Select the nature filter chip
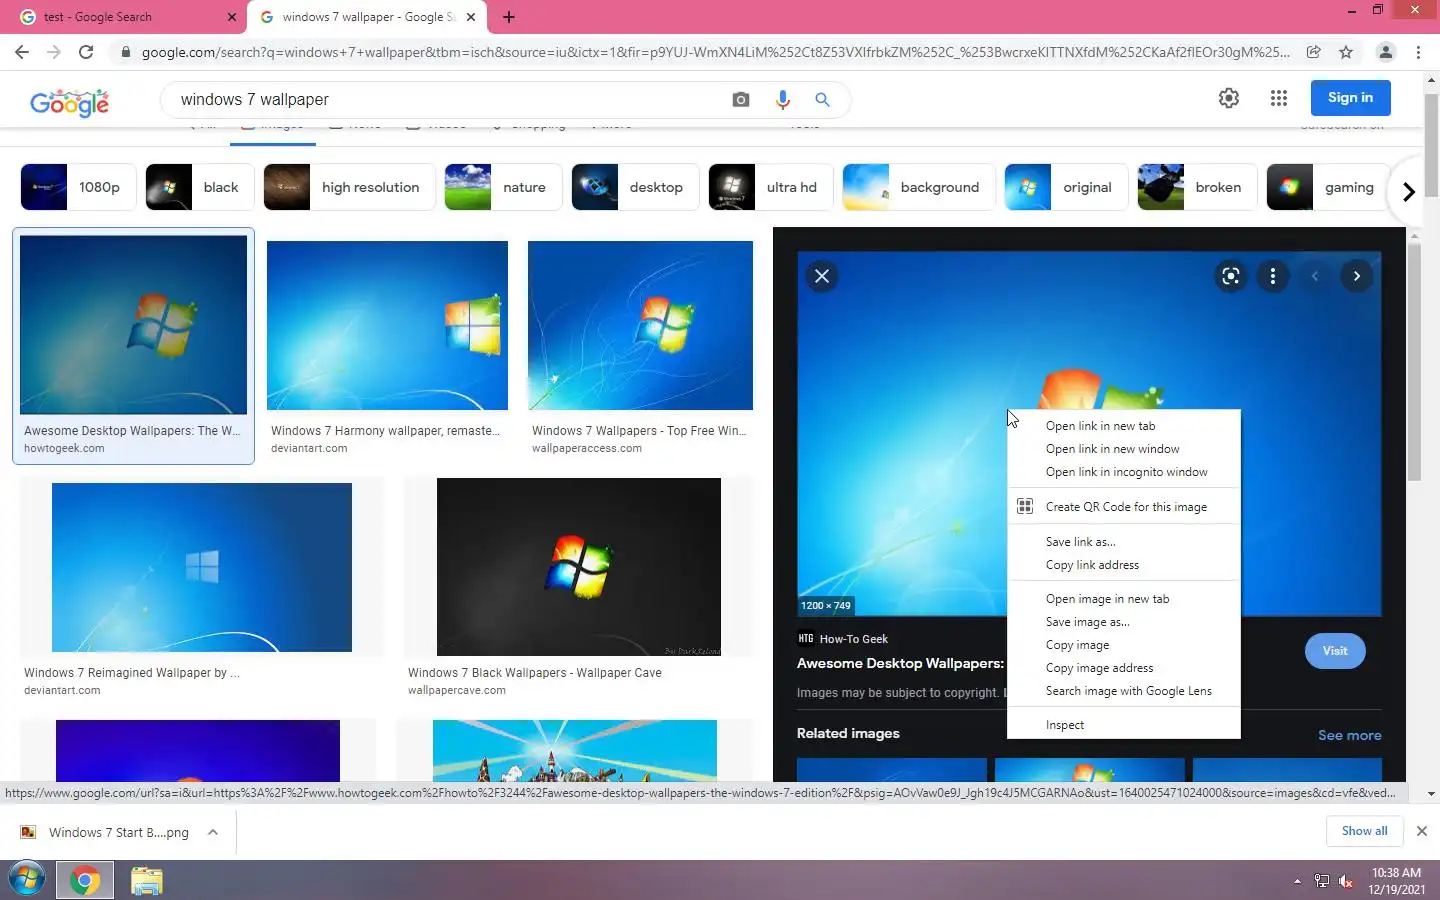 pyautogui.click(x=503, y=187)
